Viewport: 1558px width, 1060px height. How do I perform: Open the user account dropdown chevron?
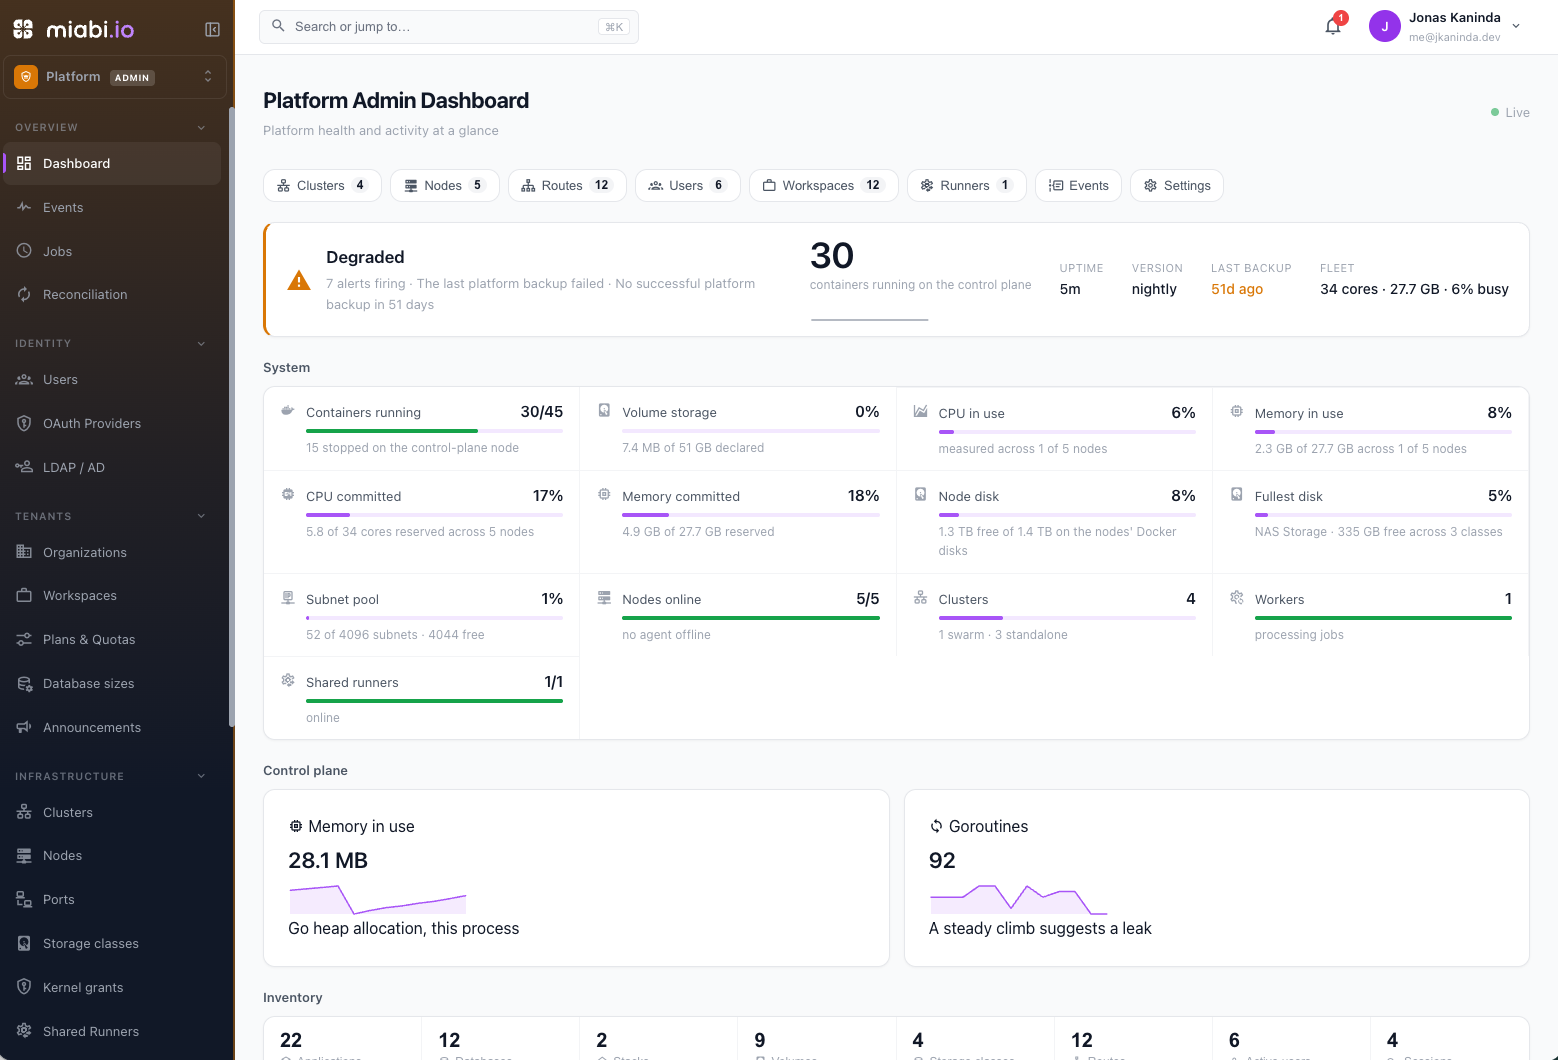(1516, 27)
